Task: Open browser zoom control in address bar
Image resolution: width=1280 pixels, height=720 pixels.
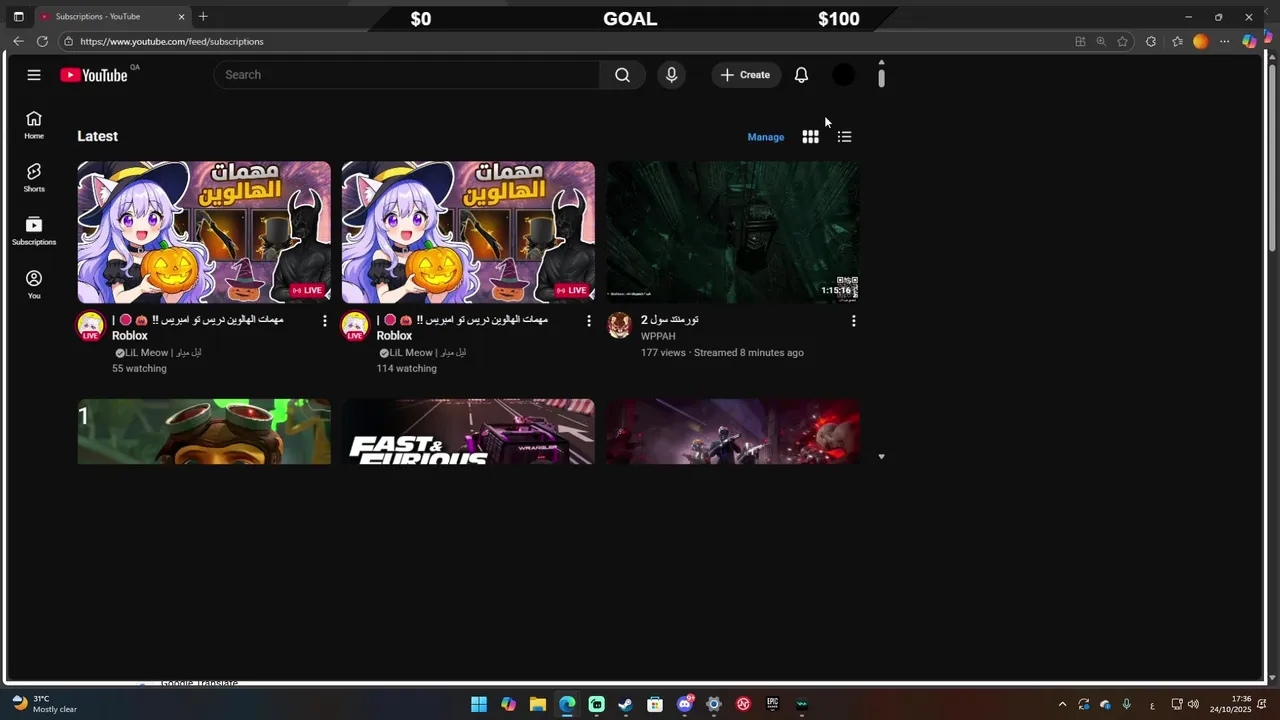Action: pyautogui.click(x=1101, y=41)
